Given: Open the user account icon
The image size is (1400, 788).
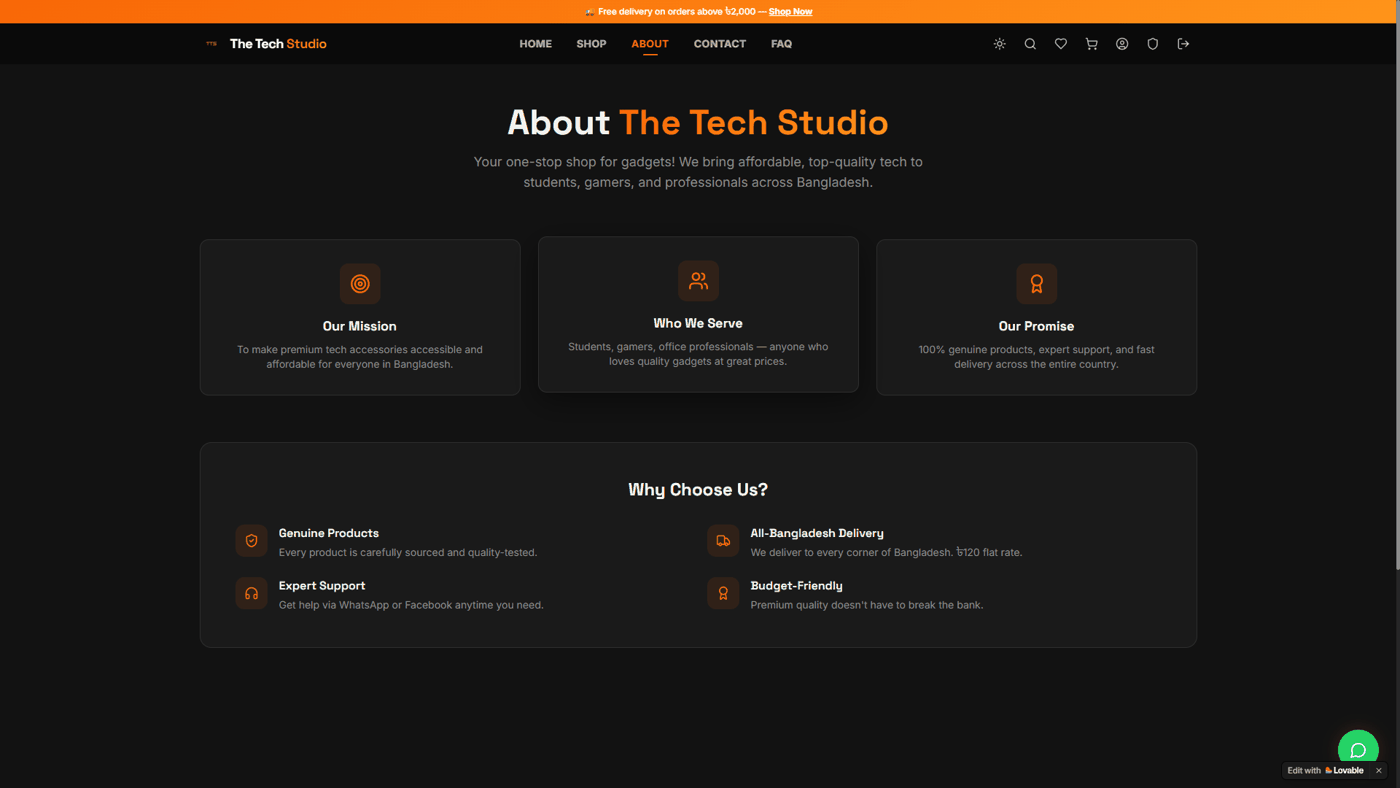Looking at the screenshot, I should (1122, 44).
